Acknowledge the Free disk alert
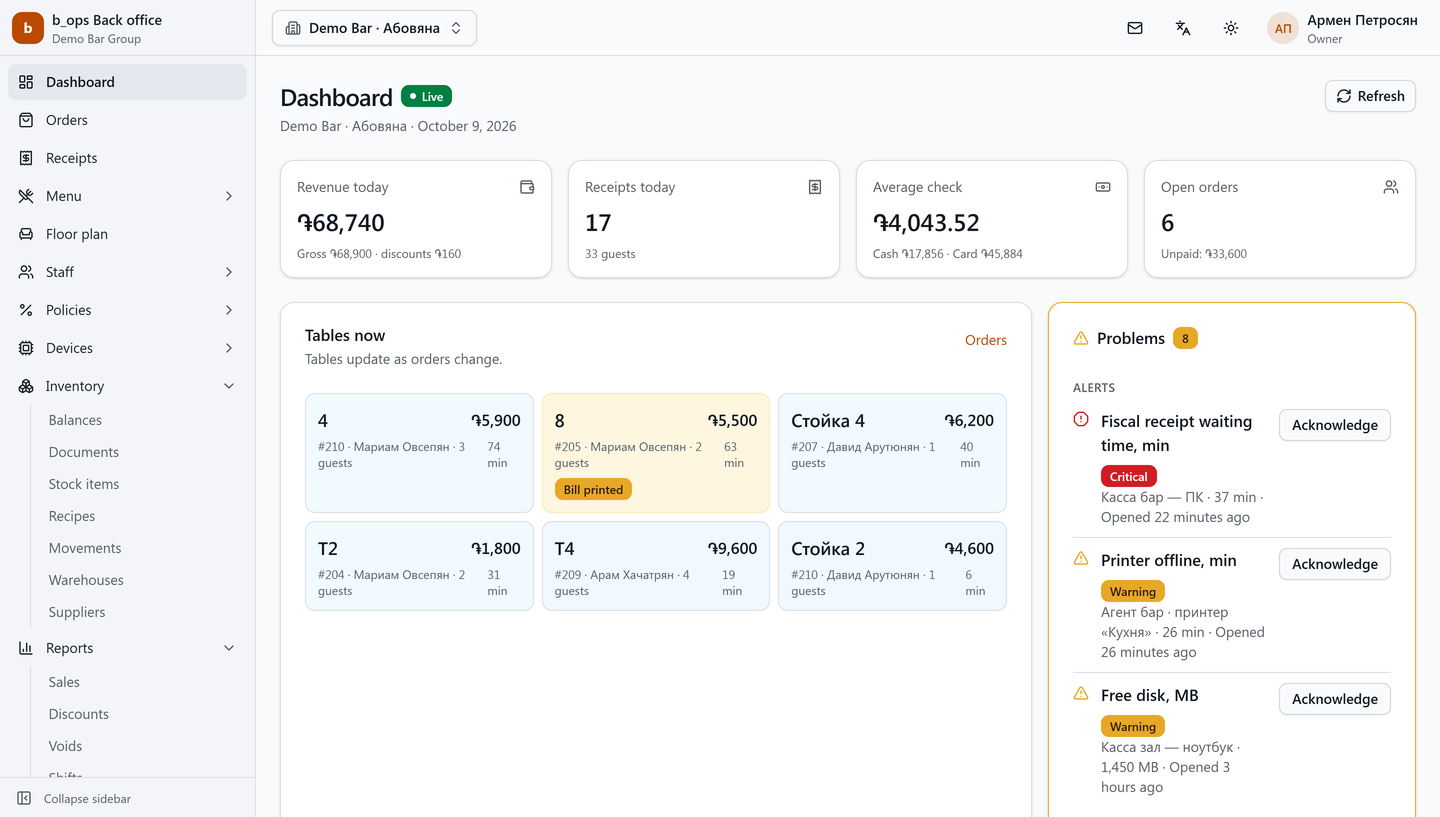 1334,699
